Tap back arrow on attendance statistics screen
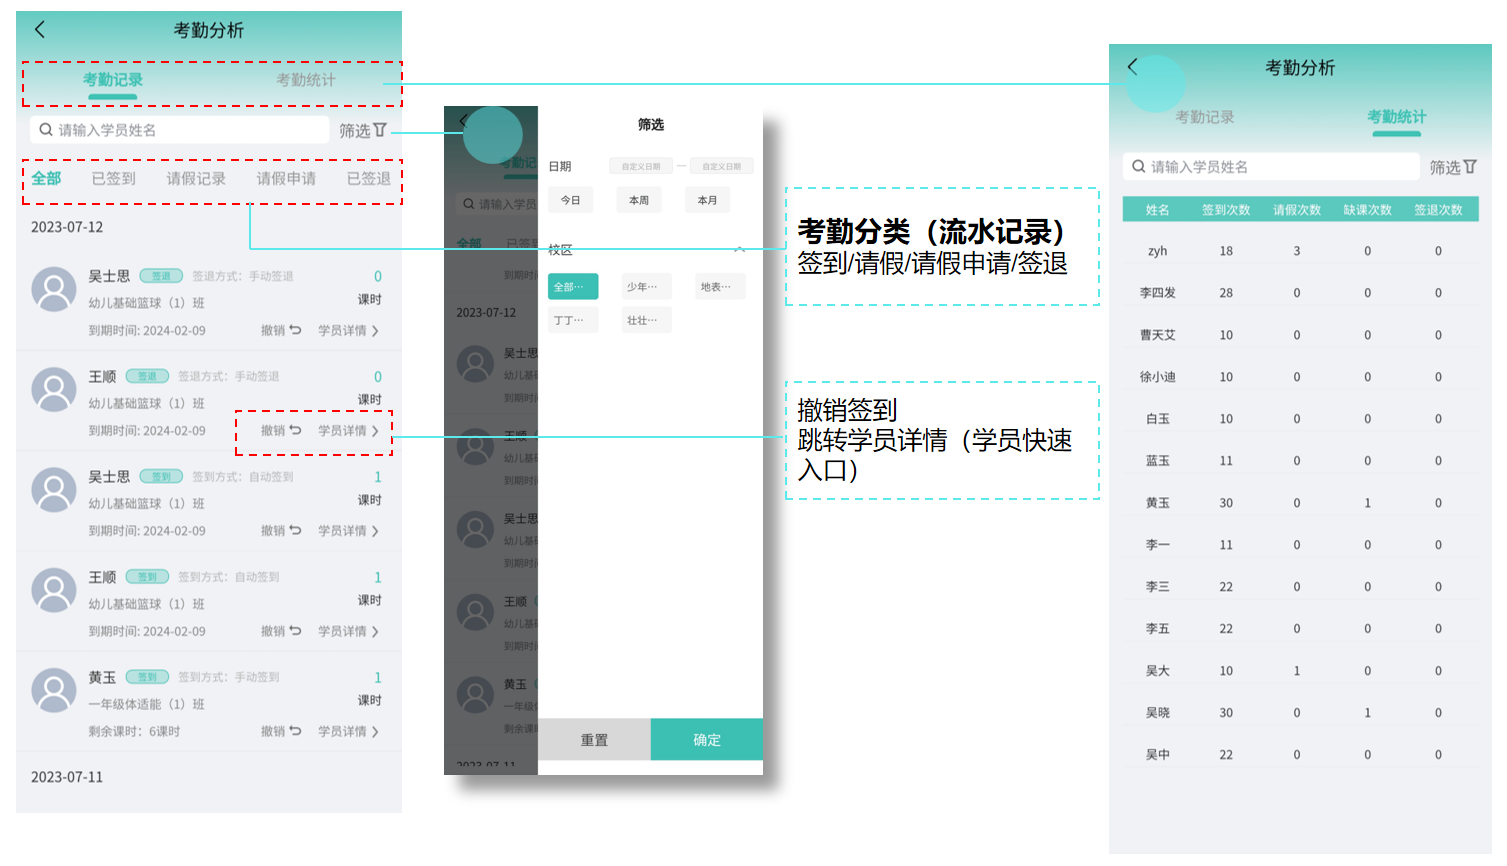This screenshot has height=866, width=1507. tap(1132, 67)
